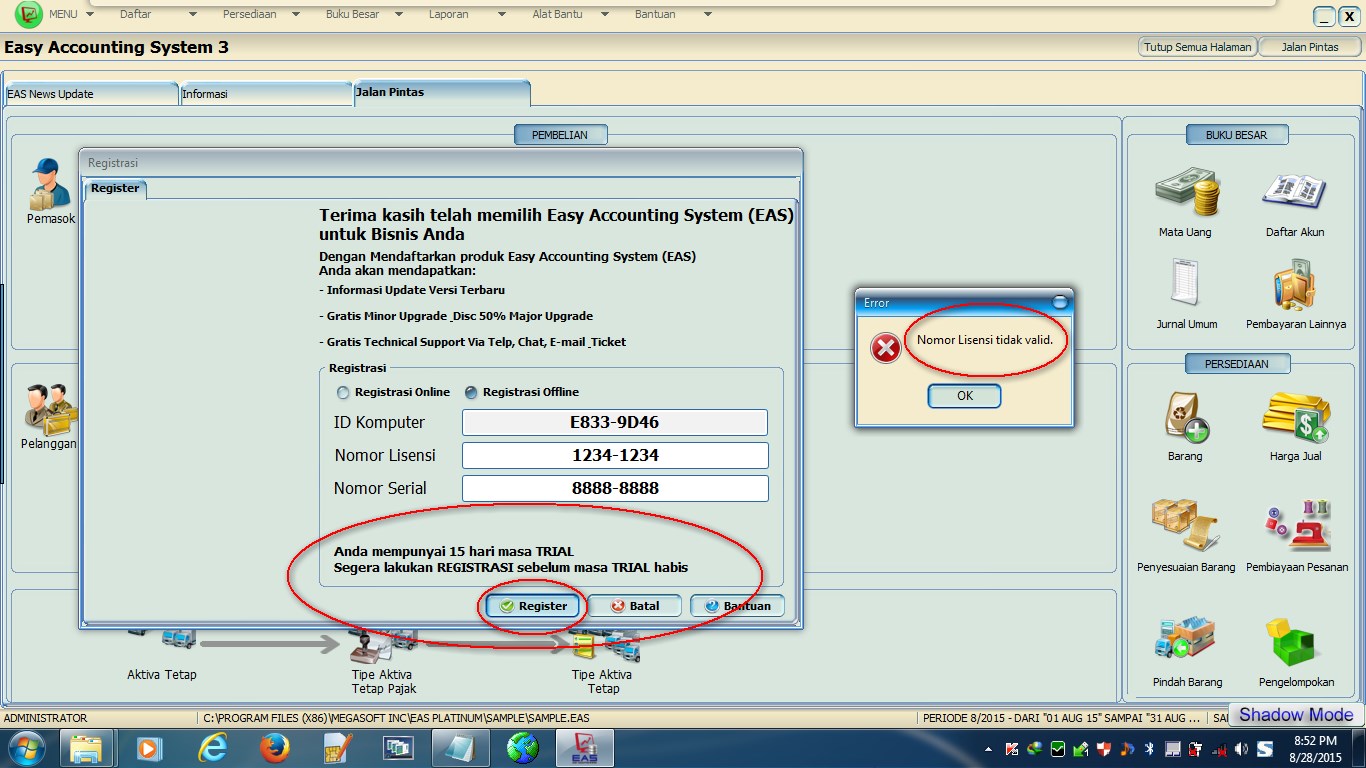1366x768 pixels.
Task: Click the BUKU BESAR section header
Action: pos(1236,135)
